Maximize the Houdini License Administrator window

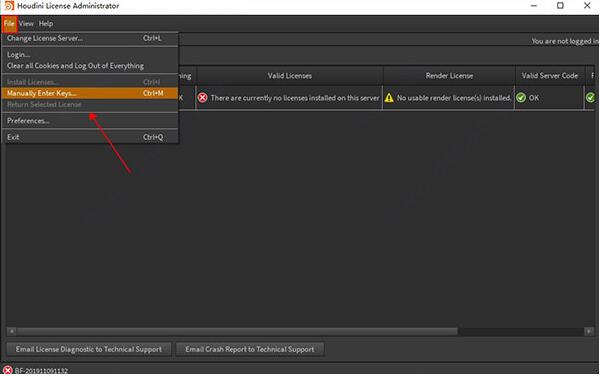560,5
